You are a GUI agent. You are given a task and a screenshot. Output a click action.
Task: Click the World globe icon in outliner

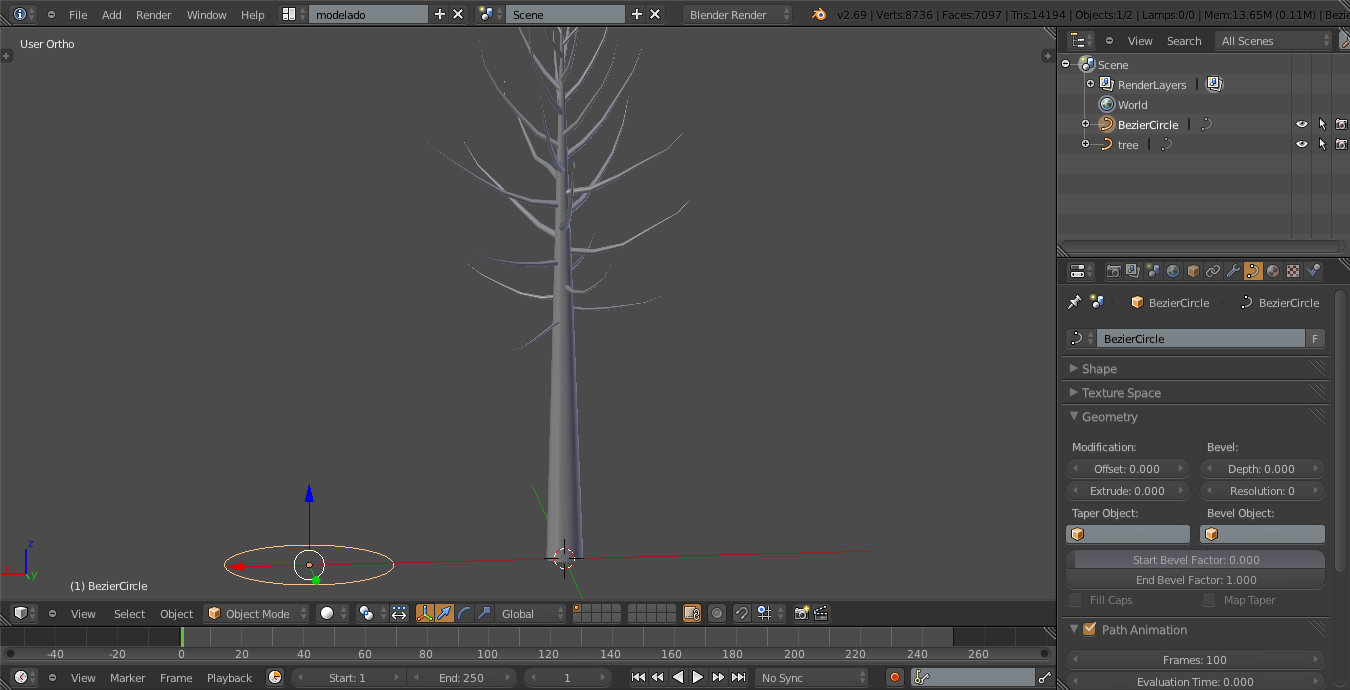click(x=1106, y=104)
